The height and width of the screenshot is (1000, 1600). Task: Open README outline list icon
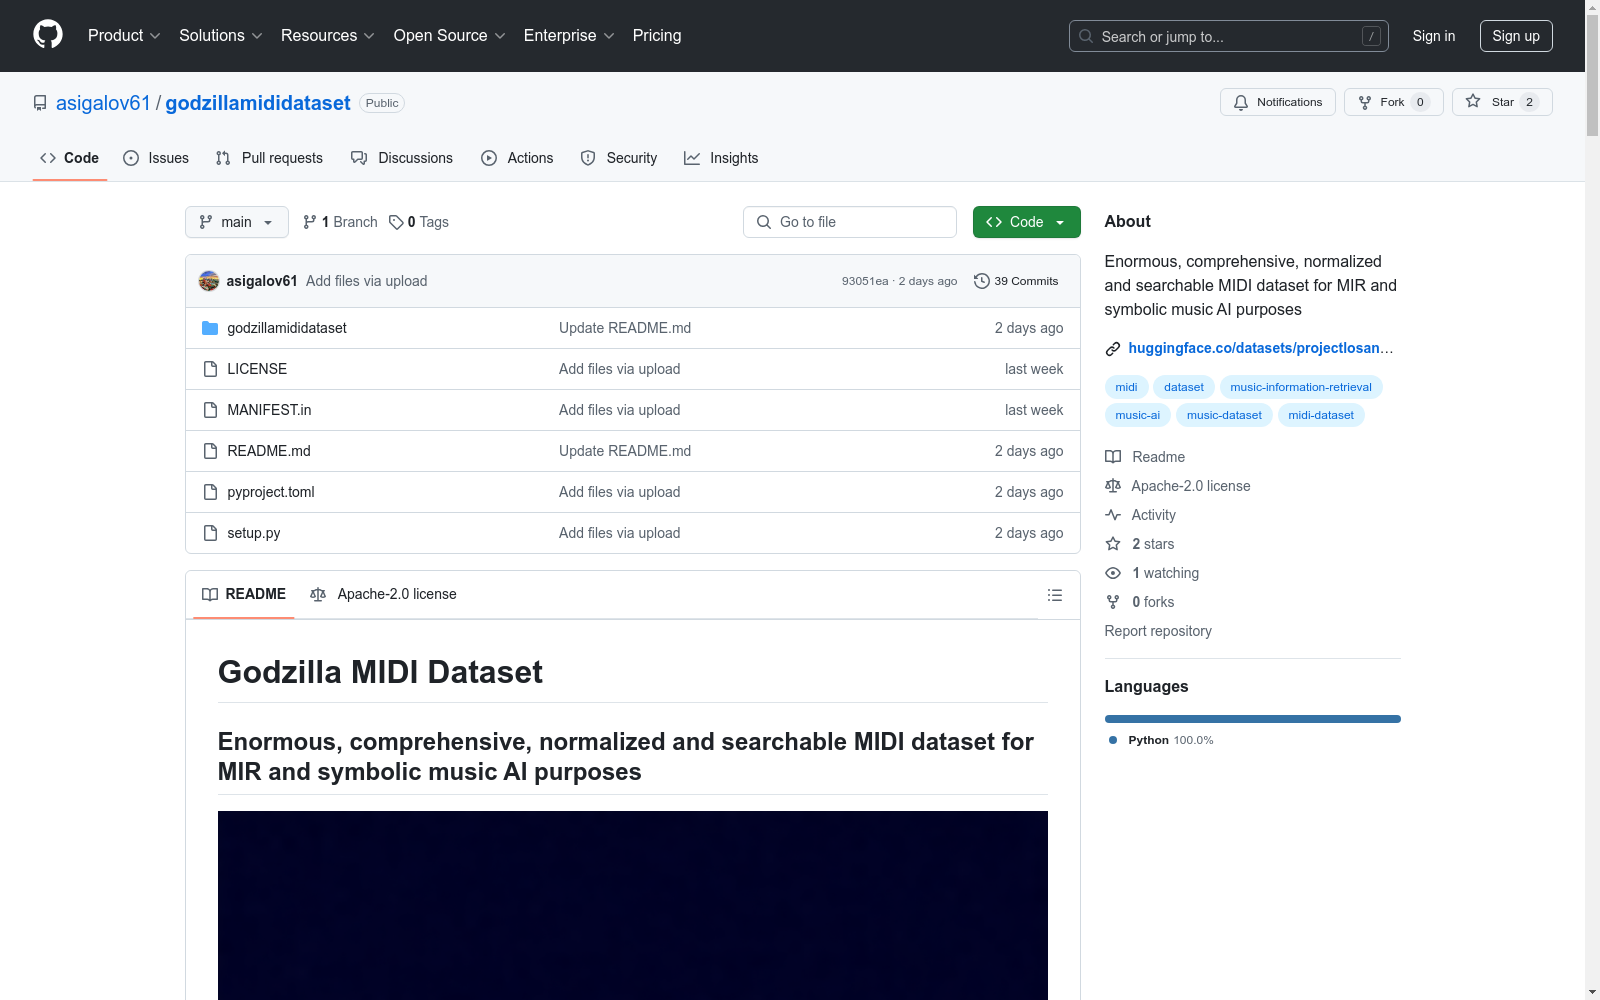tap(1054, 595)
